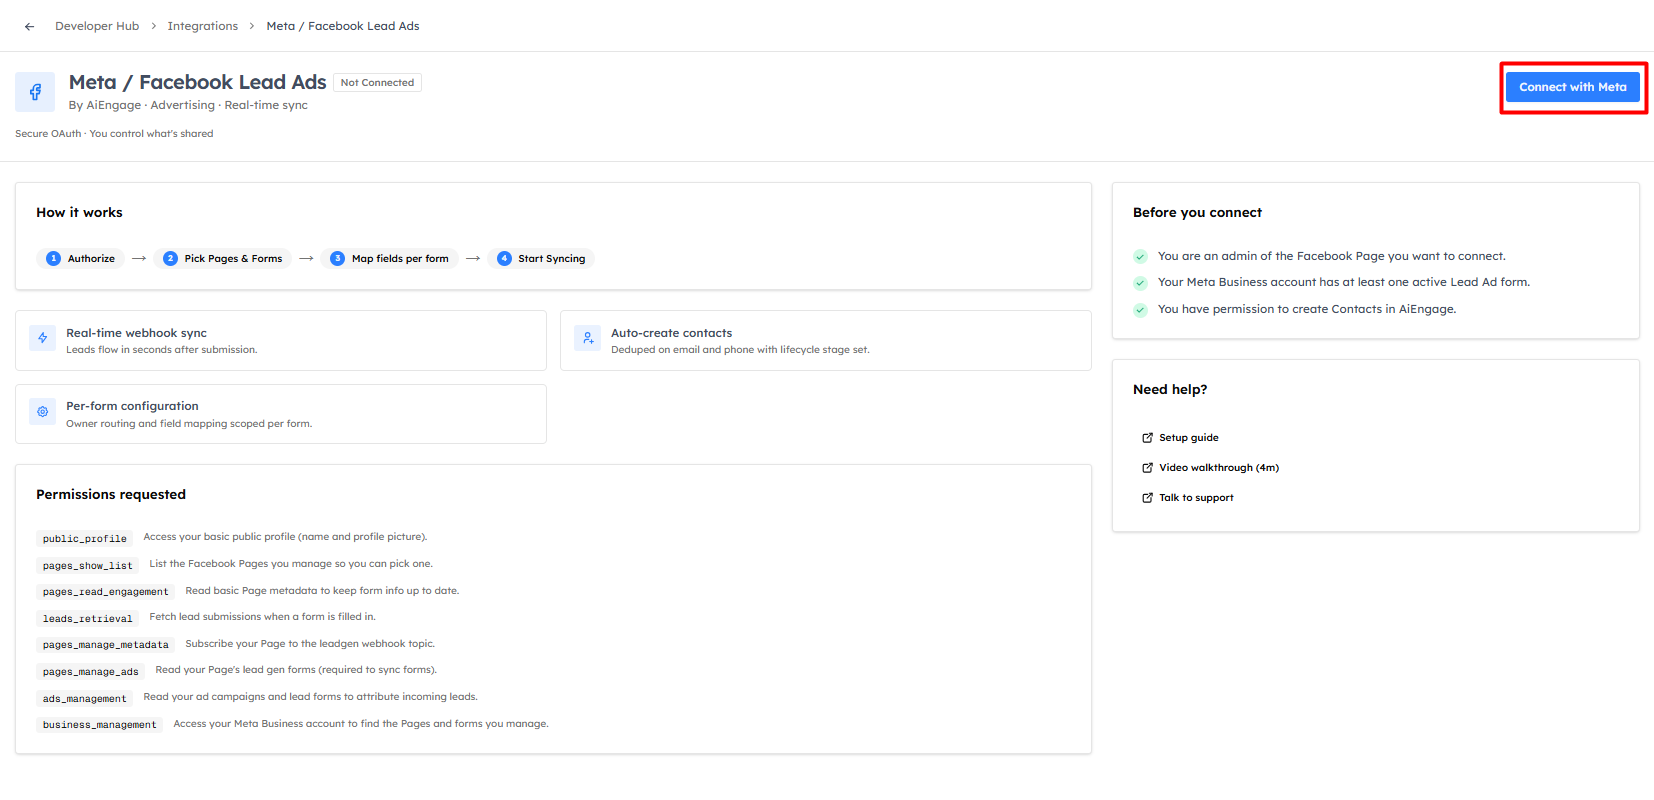Click the Meta / Facebook Lead Ads page title
1654x800 pixels.
point(198,82)
